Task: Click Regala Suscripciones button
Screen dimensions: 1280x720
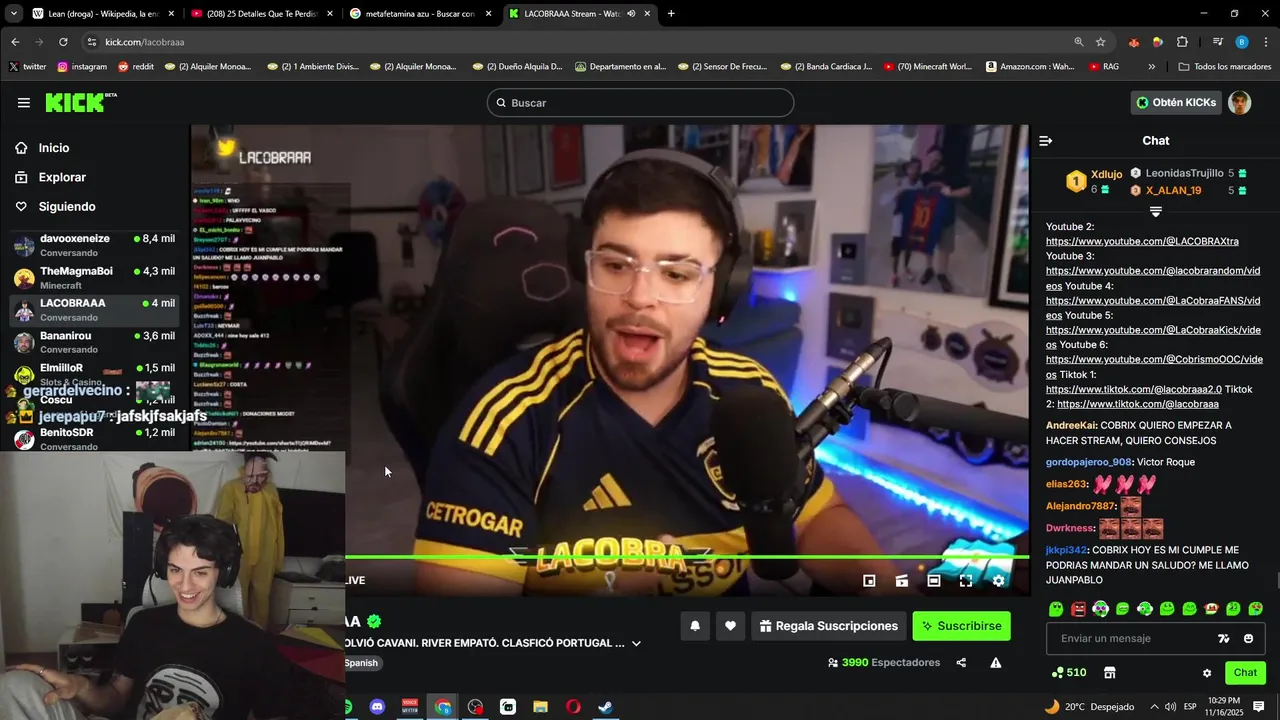Action: (829, 626)
